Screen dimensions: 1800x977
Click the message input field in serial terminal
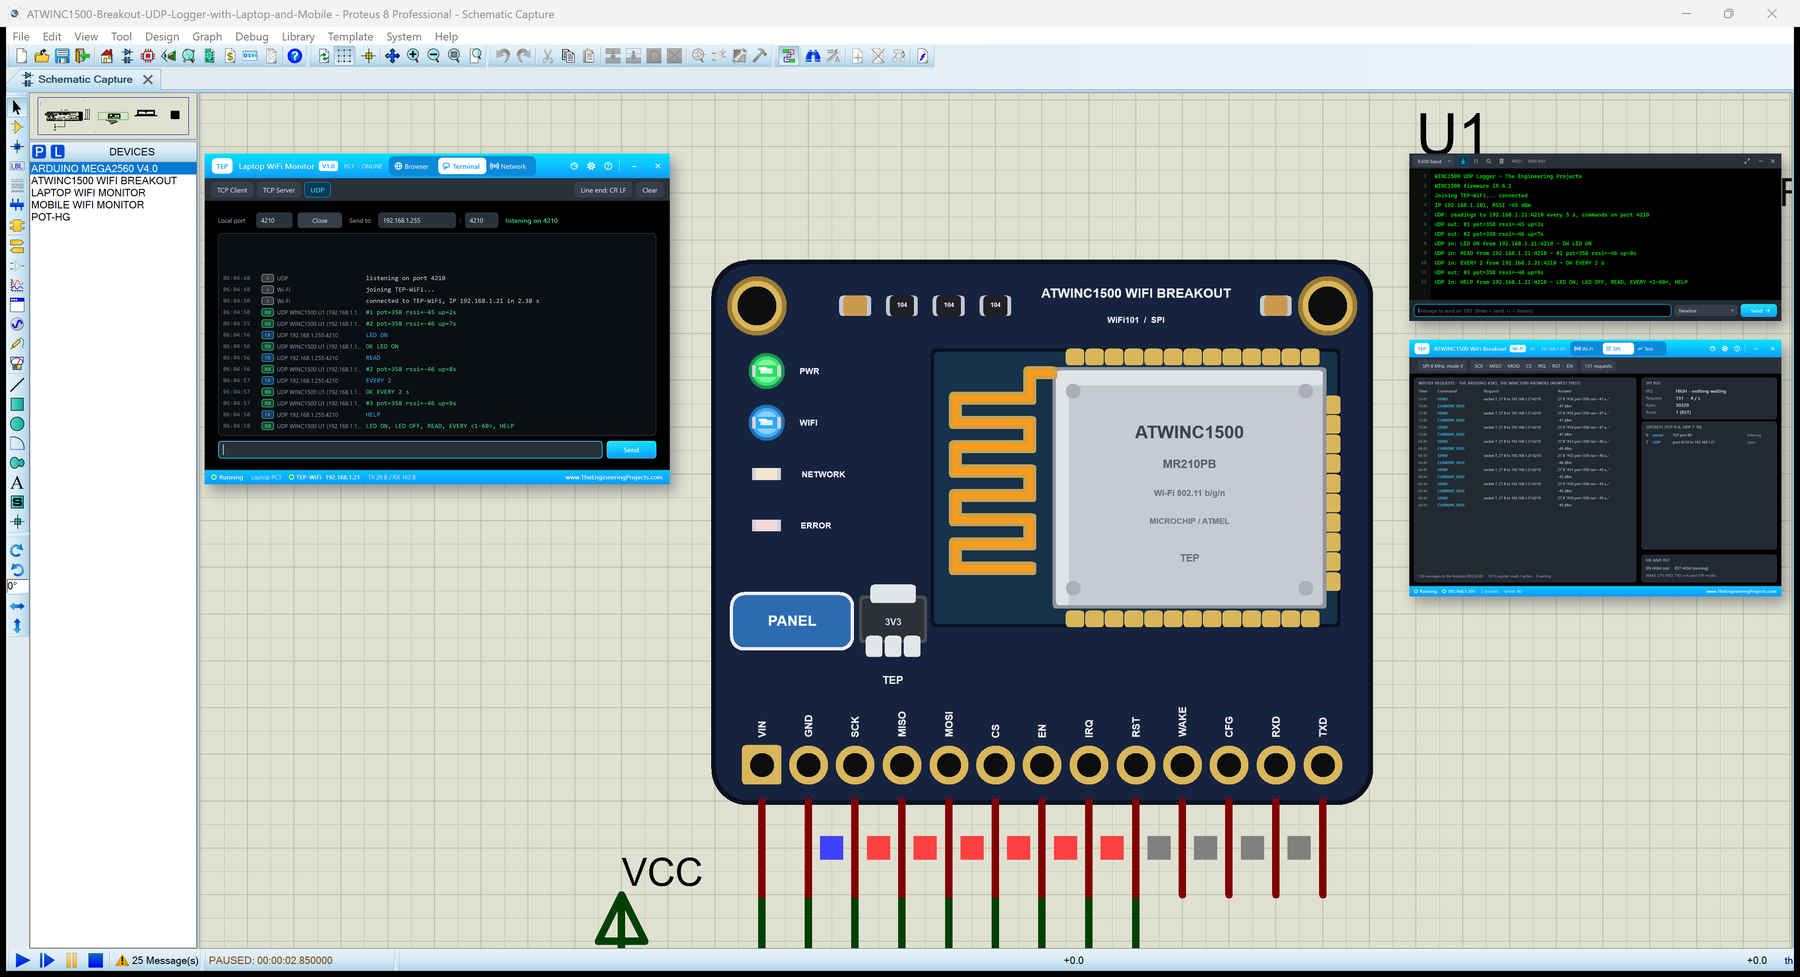(1542, 311)
